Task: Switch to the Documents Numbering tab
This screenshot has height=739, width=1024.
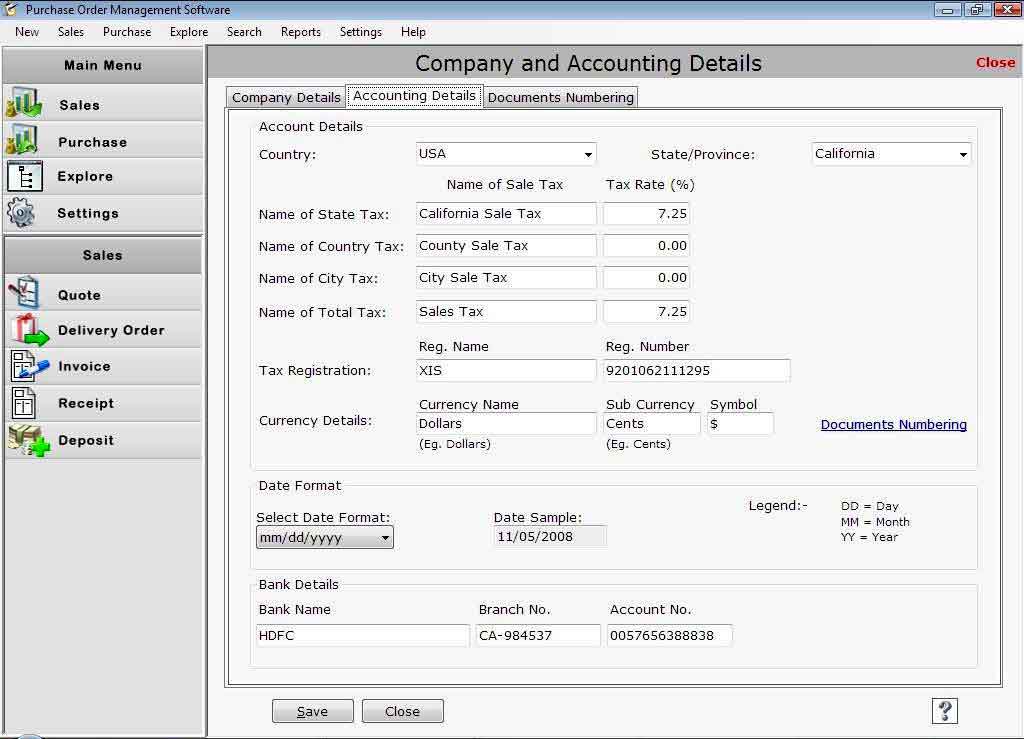Action: tap(560, 97)
